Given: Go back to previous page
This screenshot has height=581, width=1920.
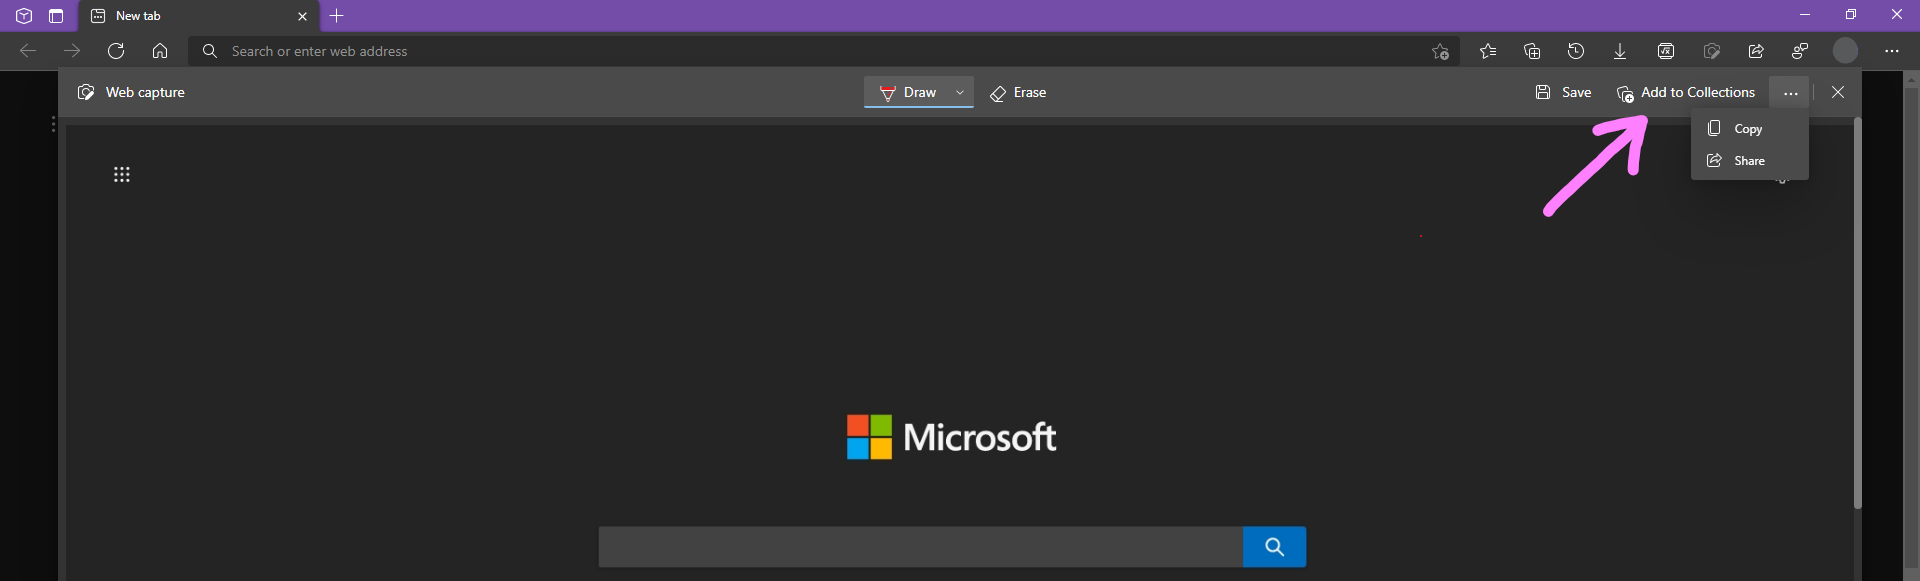Looking at the screenshot, I should (28, 51).
